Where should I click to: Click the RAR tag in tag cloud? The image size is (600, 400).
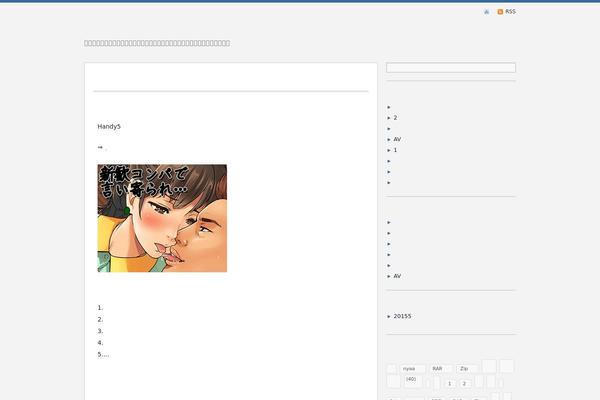441,369
